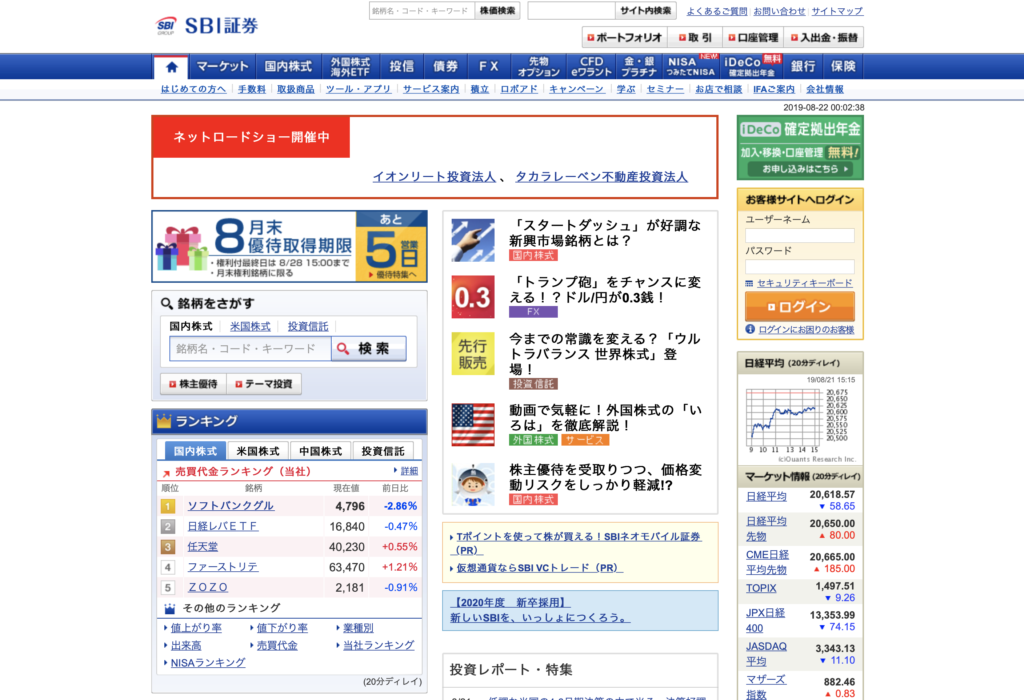This screenshot has height=700, width=1024.
Task: Open the よくあるご質問 link
Action: (717, 11)
